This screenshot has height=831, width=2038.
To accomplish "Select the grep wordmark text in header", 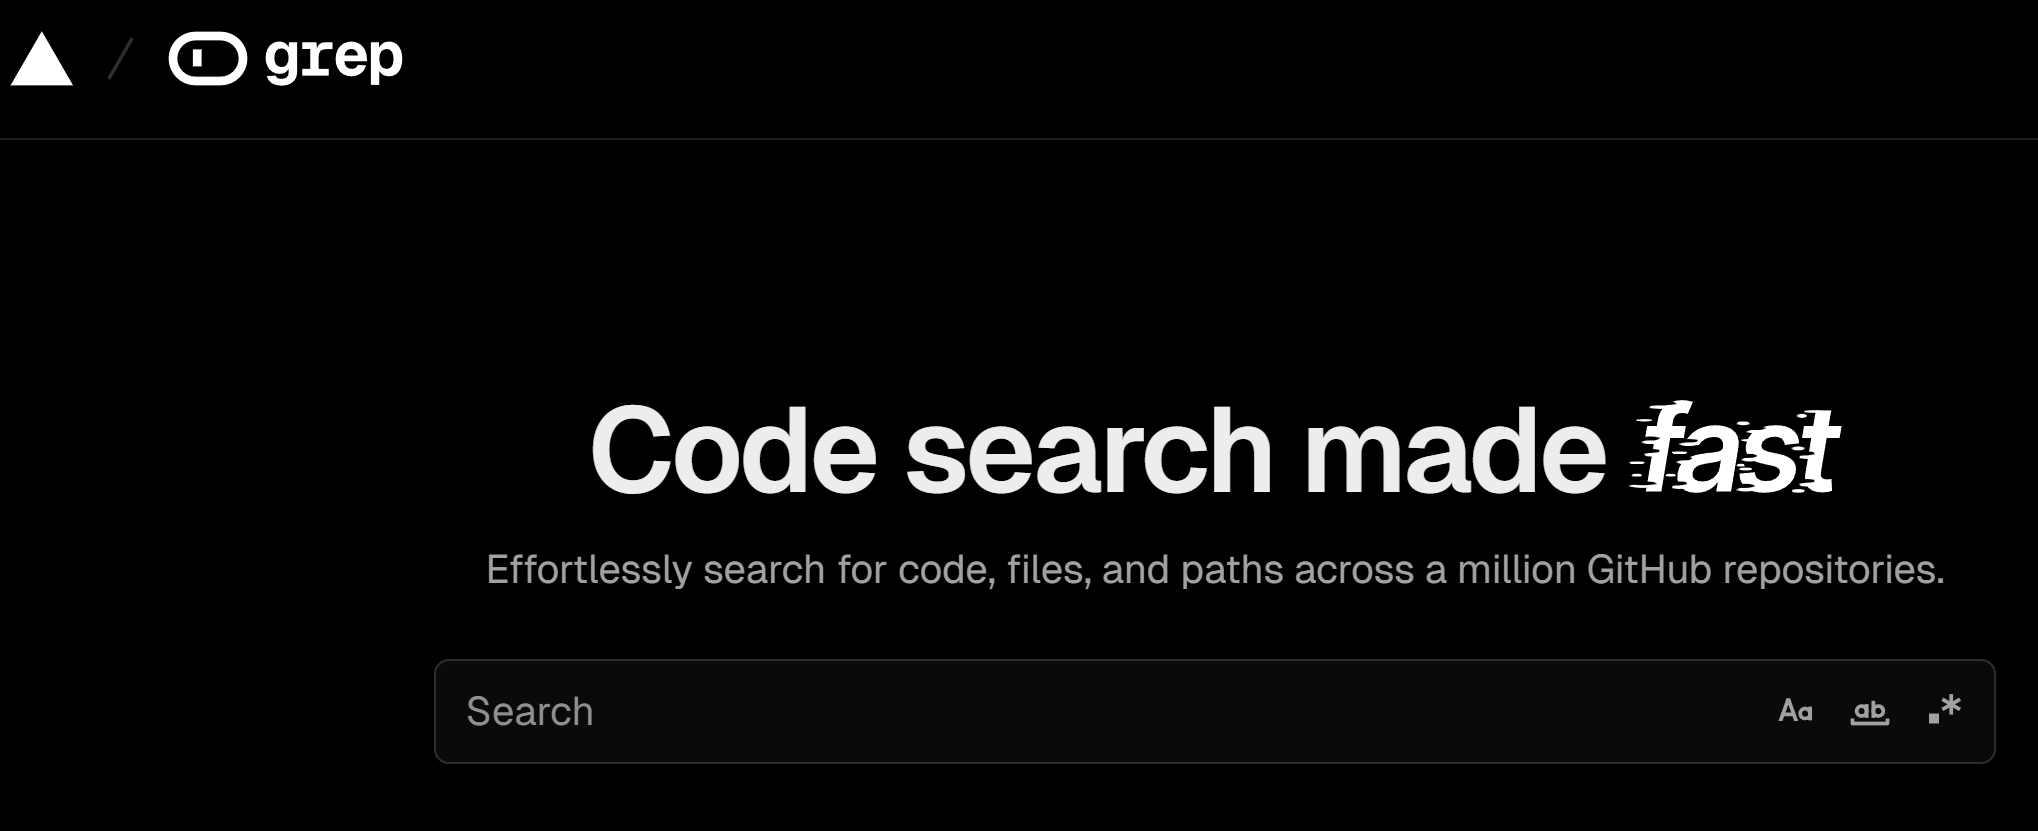I will point(333,59).
